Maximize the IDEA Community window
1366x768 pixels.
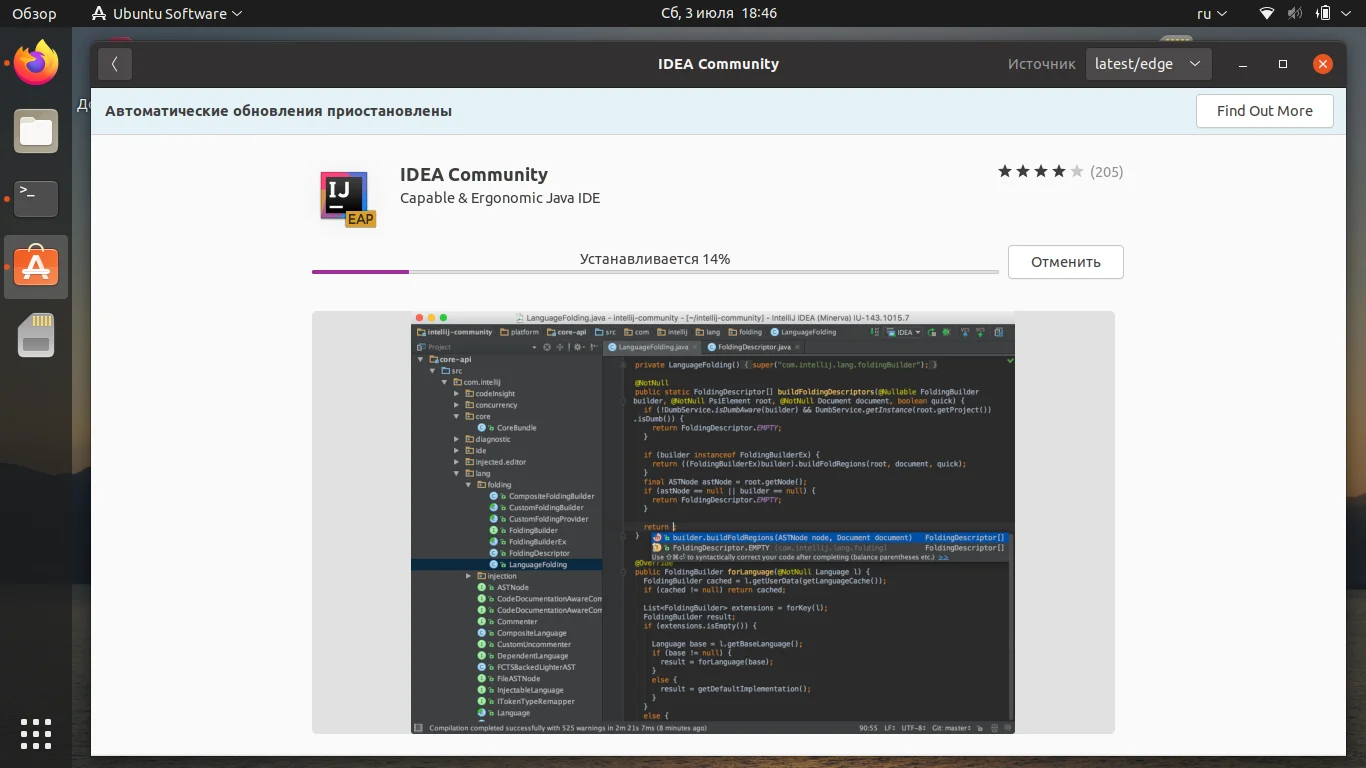point(1283,64)
